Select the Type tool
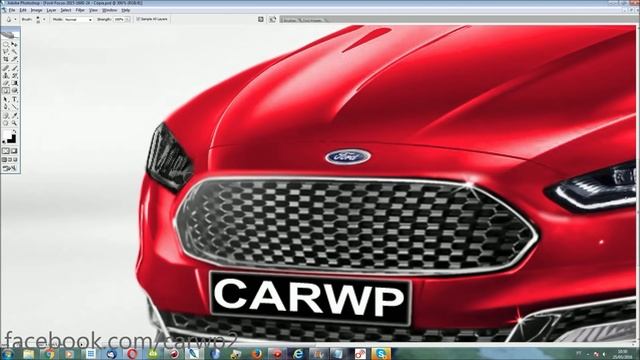The width and height of the screenshot is (640, 360). point(15,99)
